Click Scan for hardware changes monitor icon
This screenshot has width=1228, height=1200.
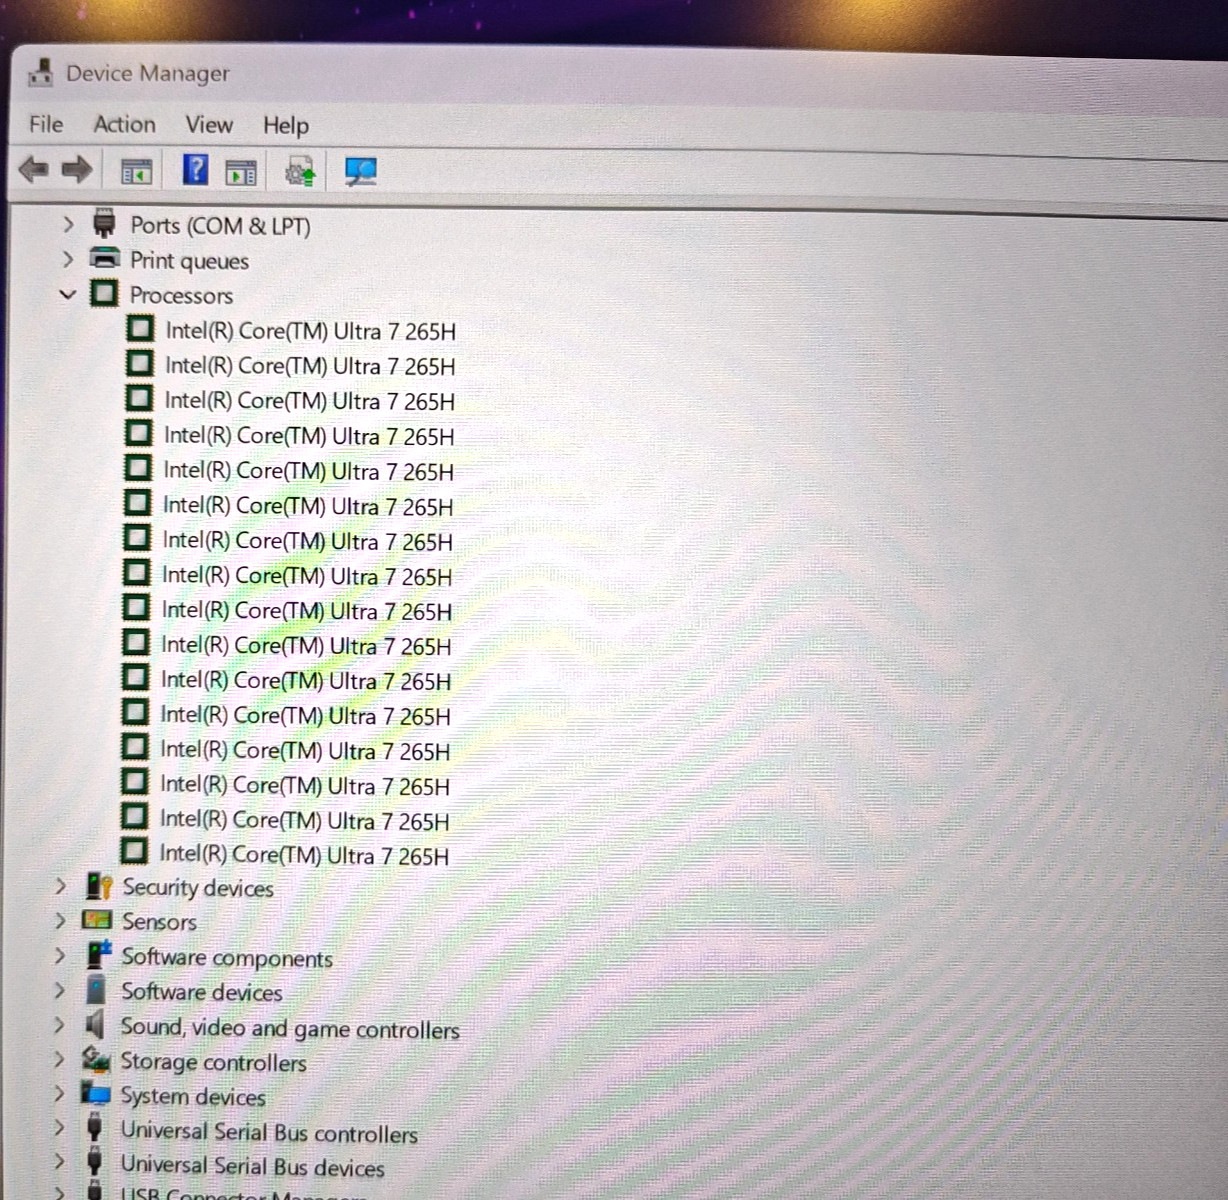pos(360,172)
